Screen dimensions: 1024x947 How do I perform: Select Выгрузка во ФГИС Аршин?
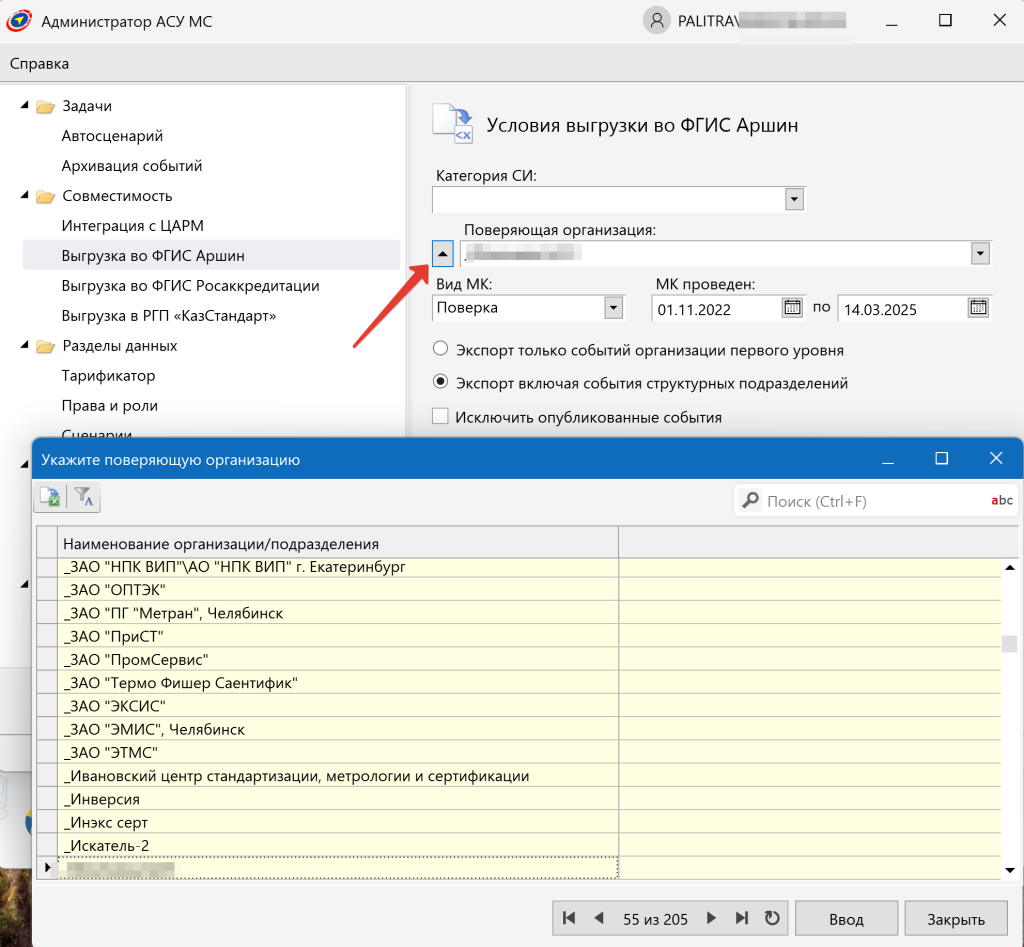click(211, 255)
